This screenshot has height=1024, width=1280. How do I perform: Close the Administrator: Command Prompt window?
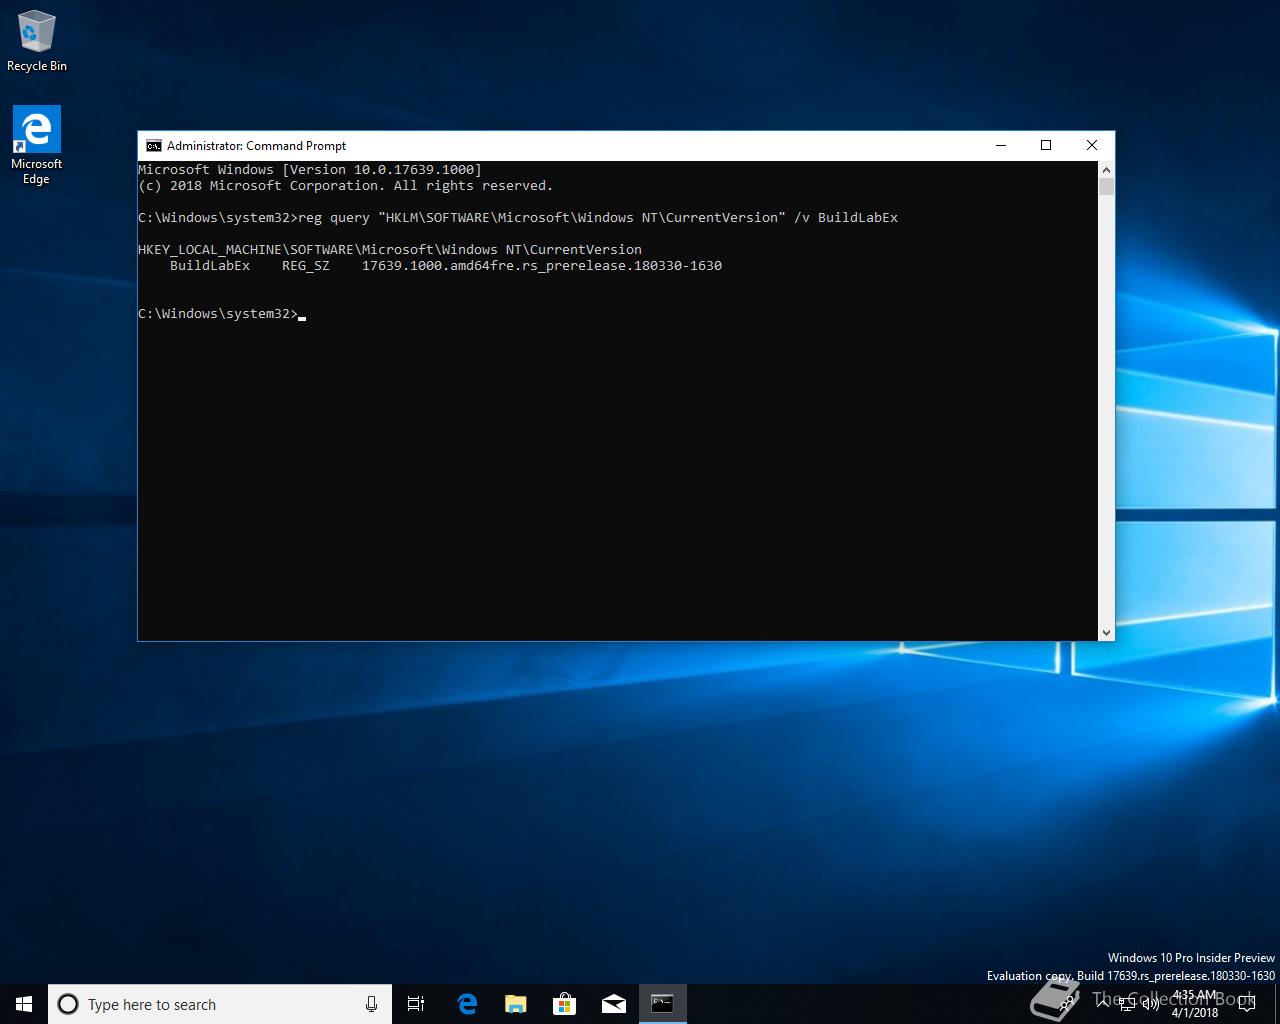[1092, 145]
